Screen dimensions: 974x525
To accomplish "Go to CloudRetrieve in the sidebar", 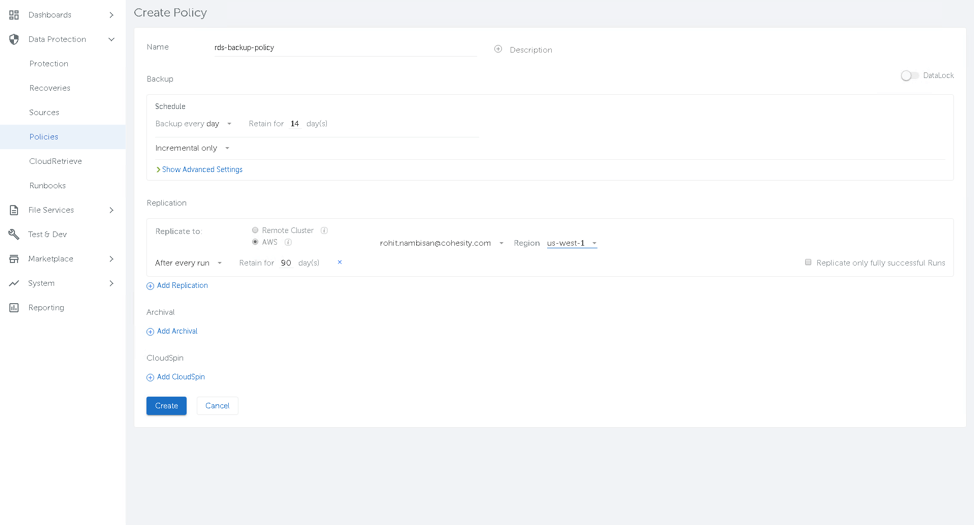I will tap(56, 161).
